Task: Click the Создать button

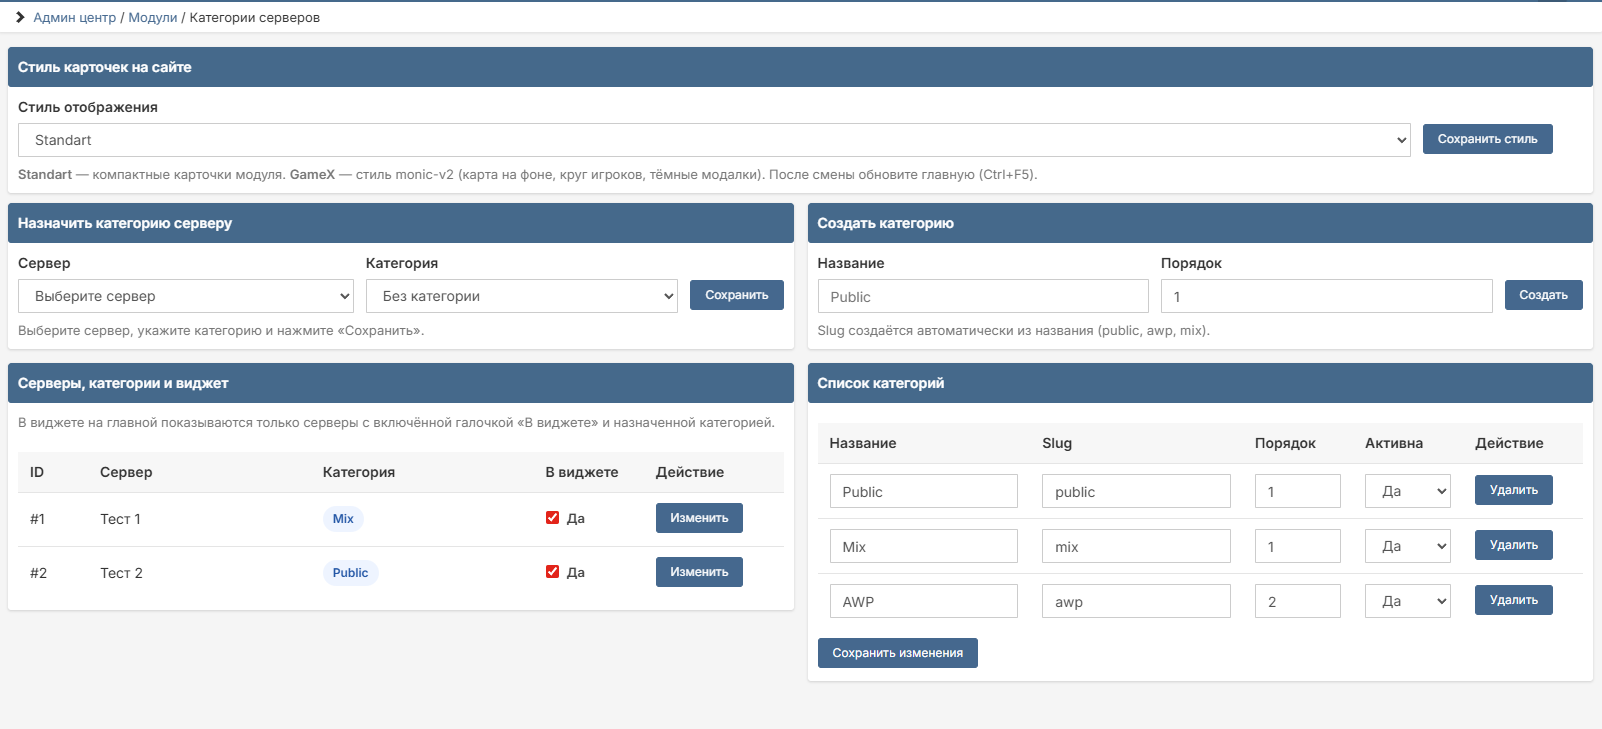Action: (x=1543, y=295)
